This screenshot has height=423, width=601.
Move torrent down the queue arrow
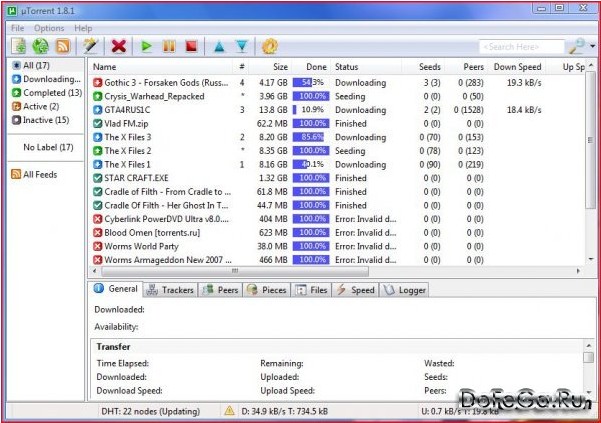242,47
